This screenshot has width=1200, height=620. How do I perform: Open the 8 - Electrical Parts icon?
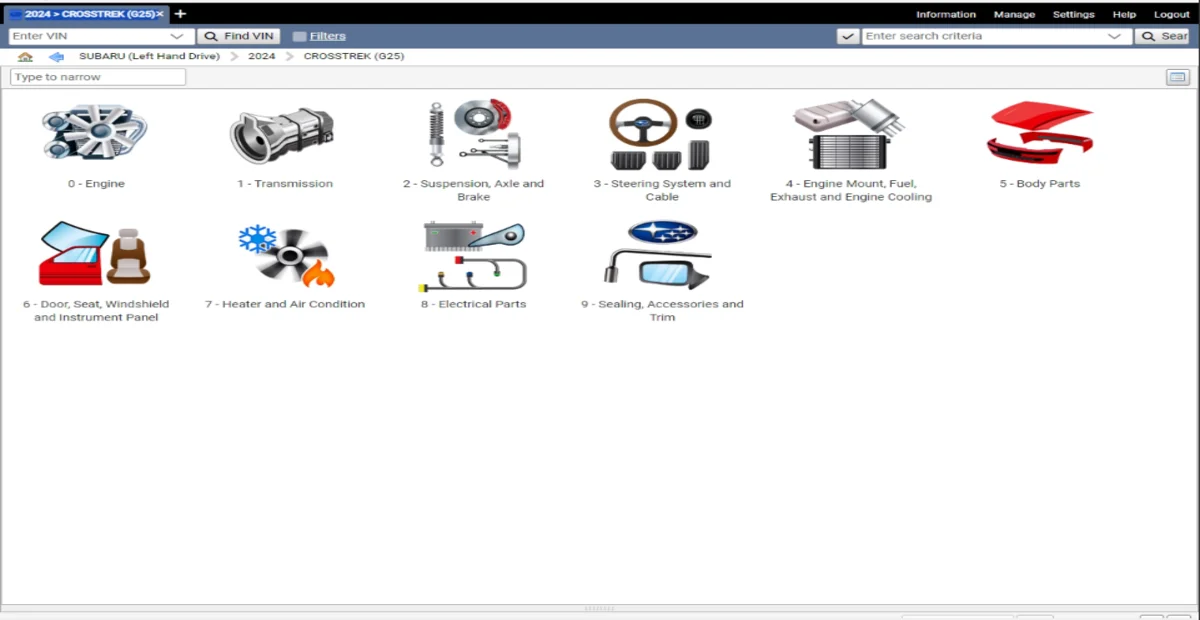(x=474, y=255)
